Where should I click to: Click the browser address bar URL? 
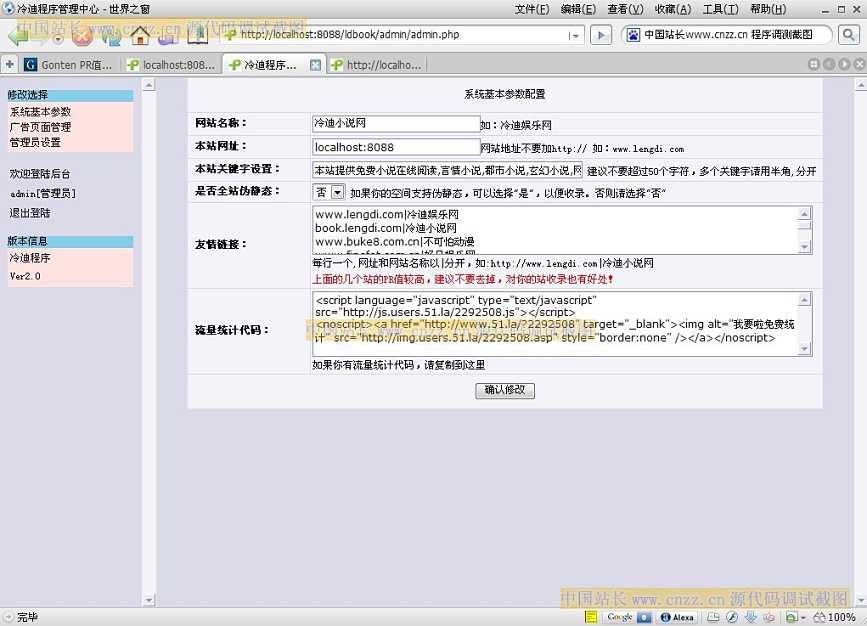pyautogui.click(x=349, y=34)
